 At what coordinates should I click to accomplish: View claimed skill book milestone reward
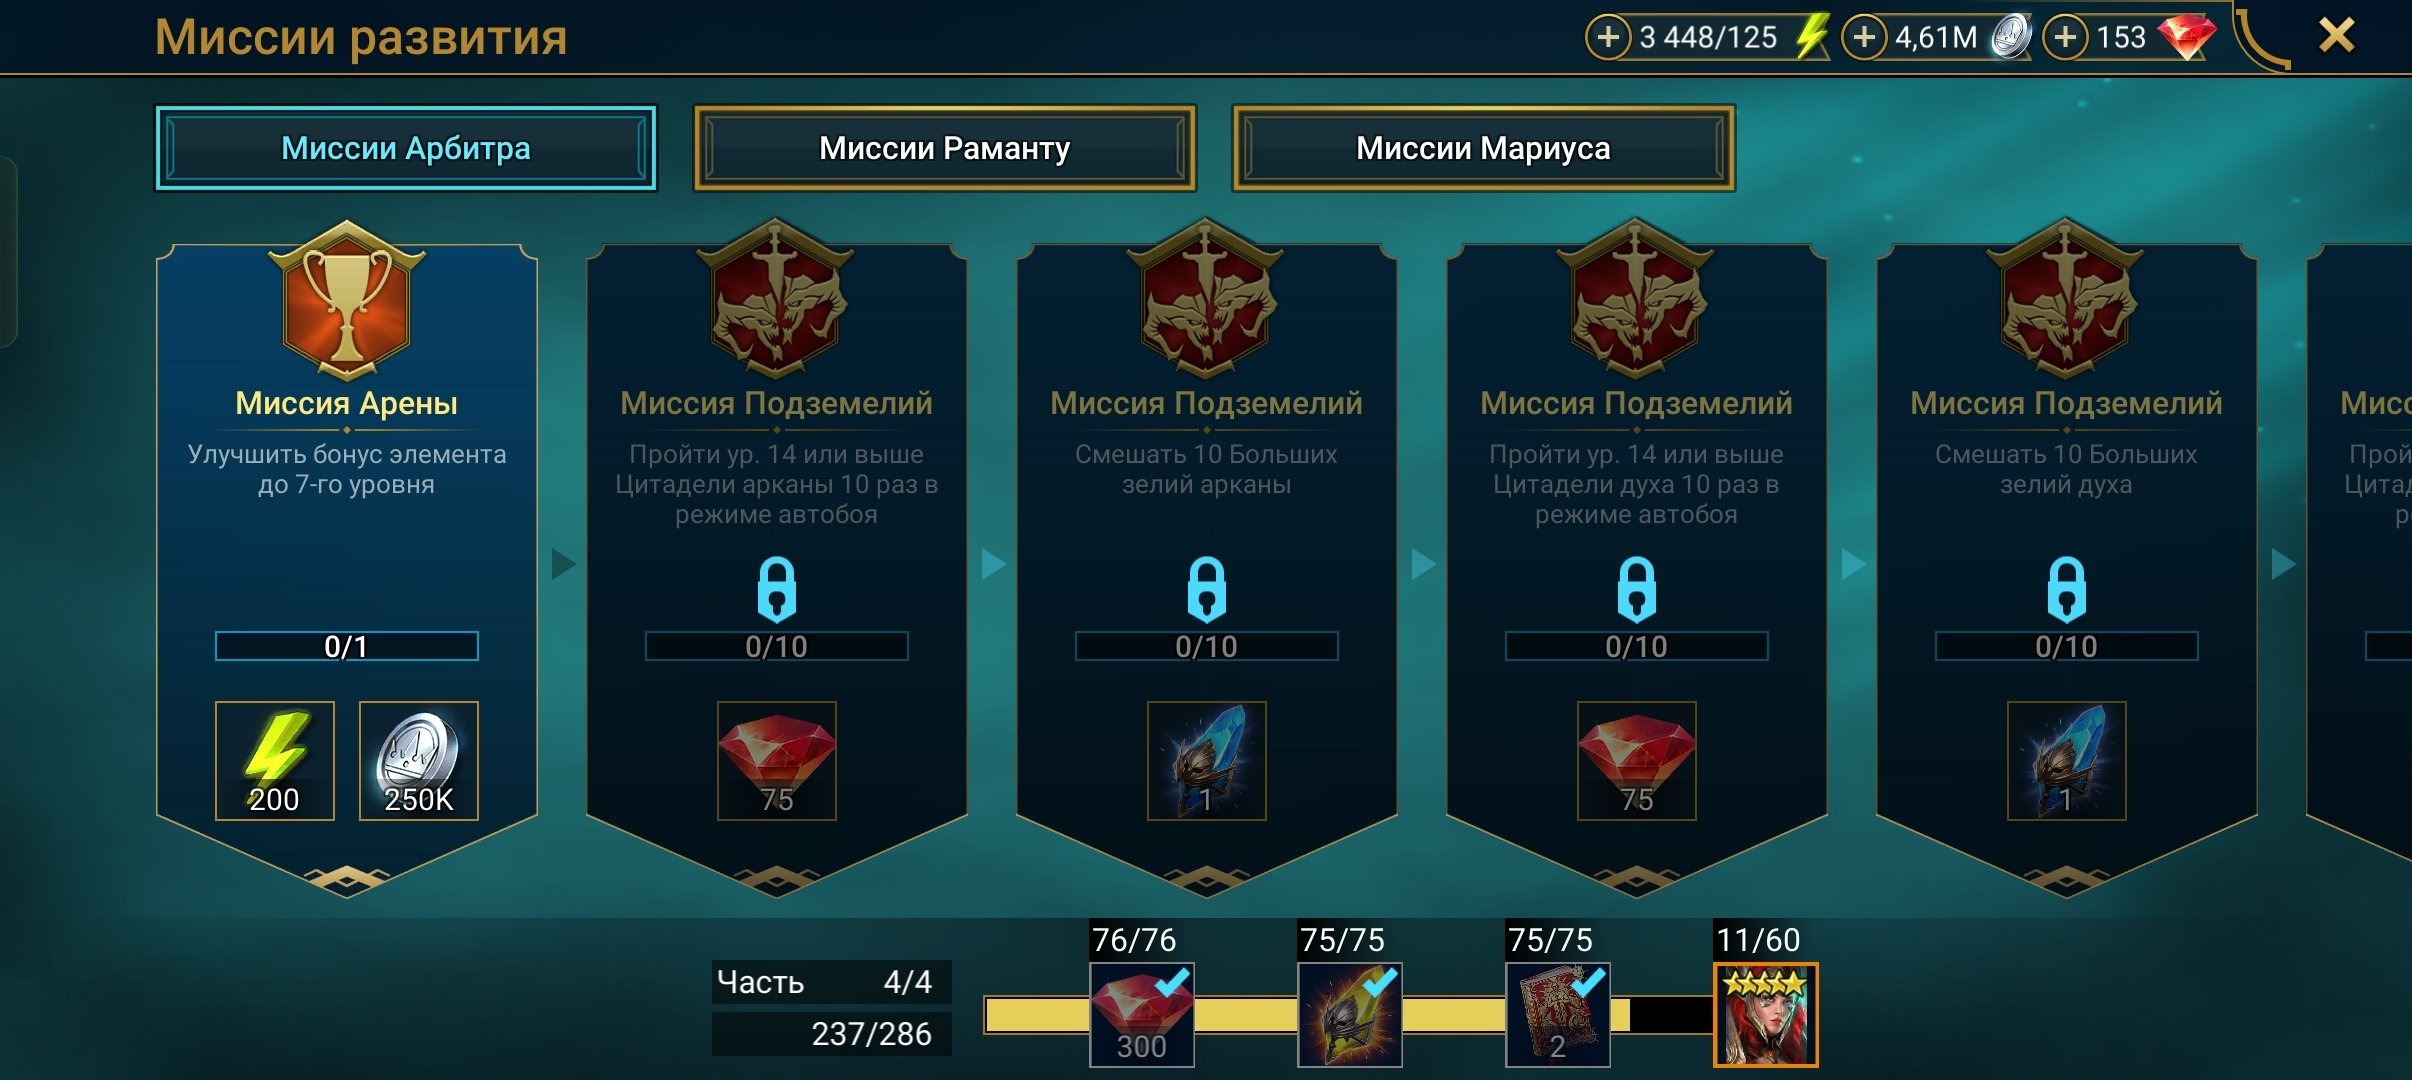(x=1558, y=1015)
